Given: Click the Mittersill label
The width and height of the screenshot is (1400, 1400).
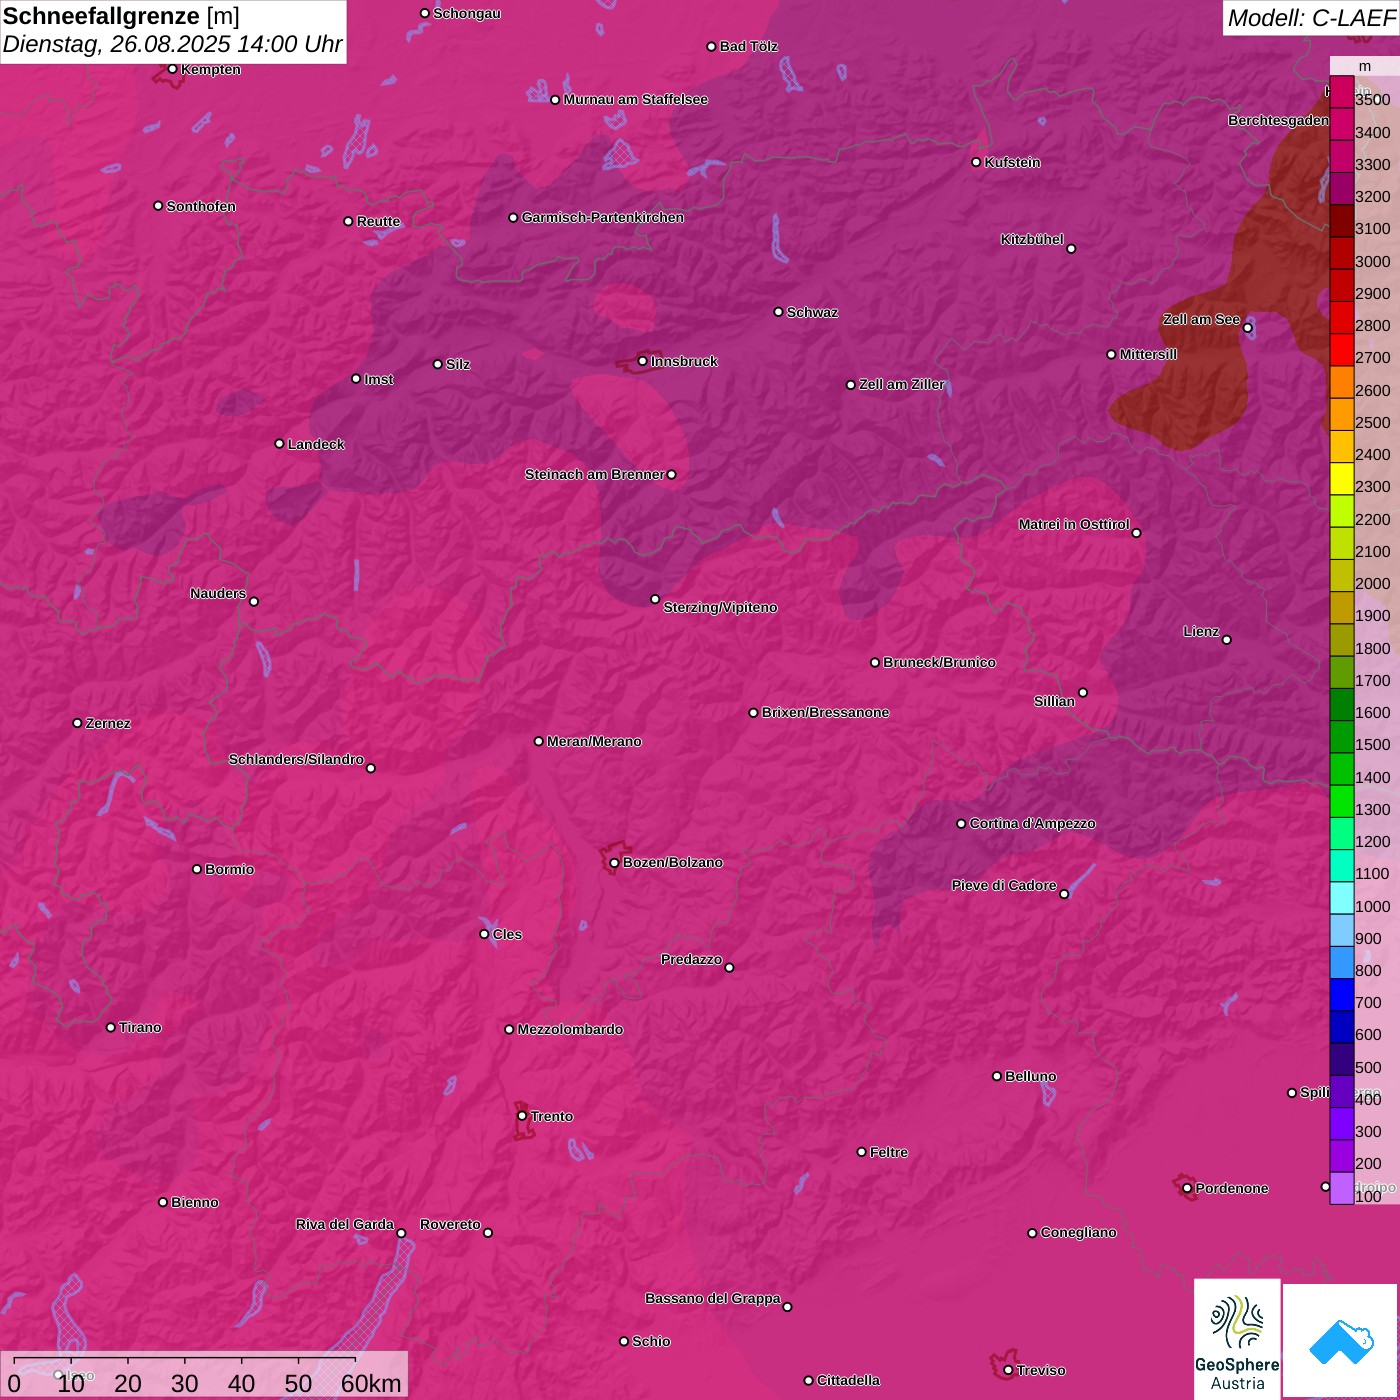Looking at the screenshot, I should click(1148, 354).
